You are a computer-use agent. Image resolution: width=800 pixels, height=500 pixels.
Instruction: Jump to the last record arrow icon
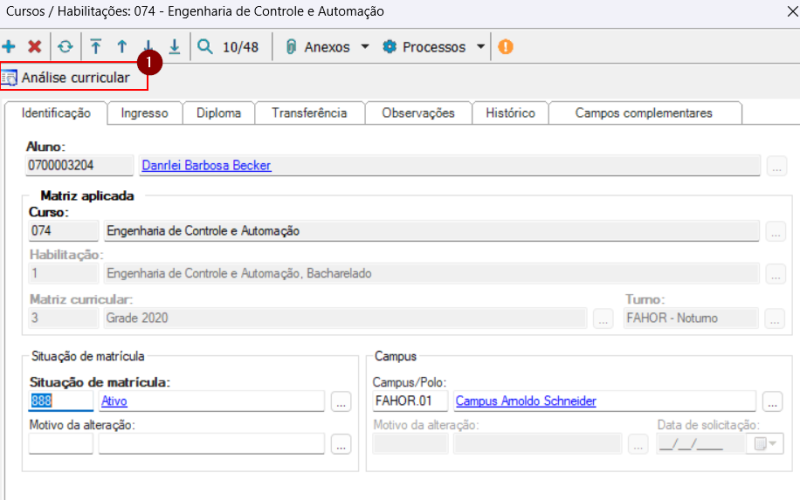click(174, 47)
